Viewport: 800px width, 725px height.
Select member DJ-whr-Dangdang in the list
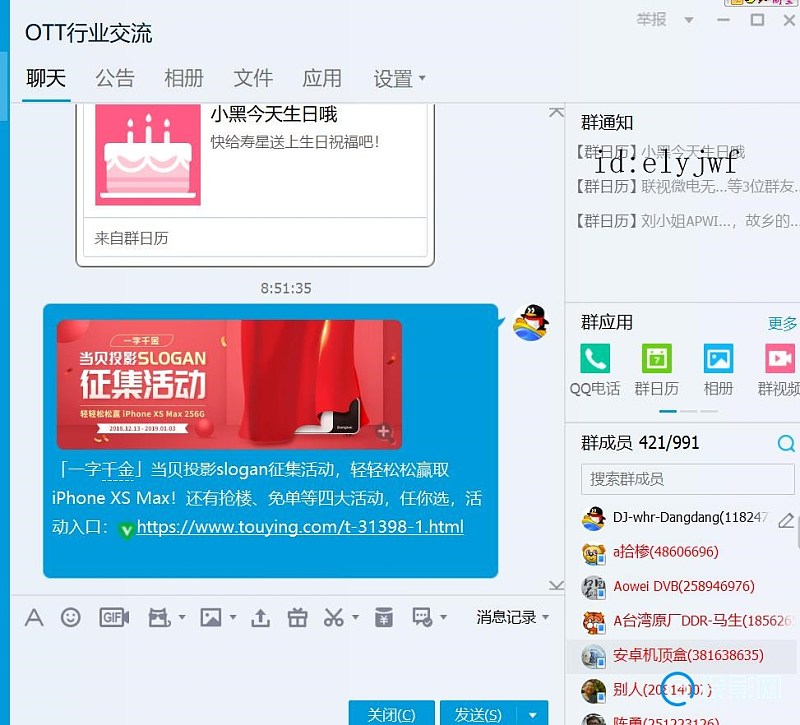coord(682,518)
